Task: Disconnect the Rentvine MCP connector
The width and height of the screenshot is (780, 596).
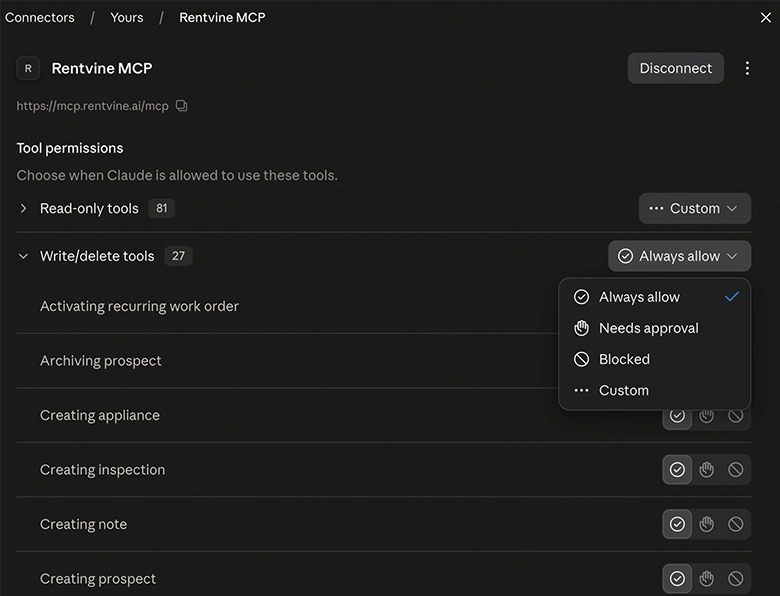Action: pyautogui.click(x=676, y=68)
